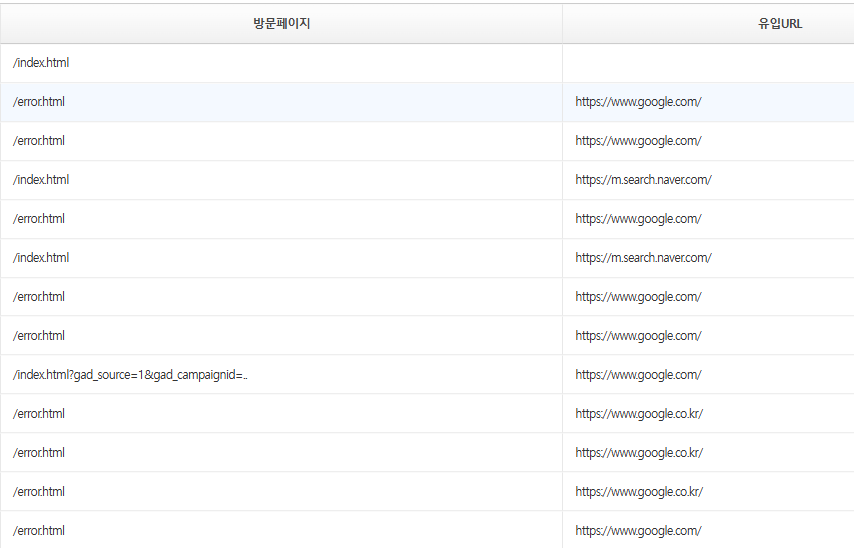
Task: Open google.com referrer of the gad_source row
Action: (638, 375)
